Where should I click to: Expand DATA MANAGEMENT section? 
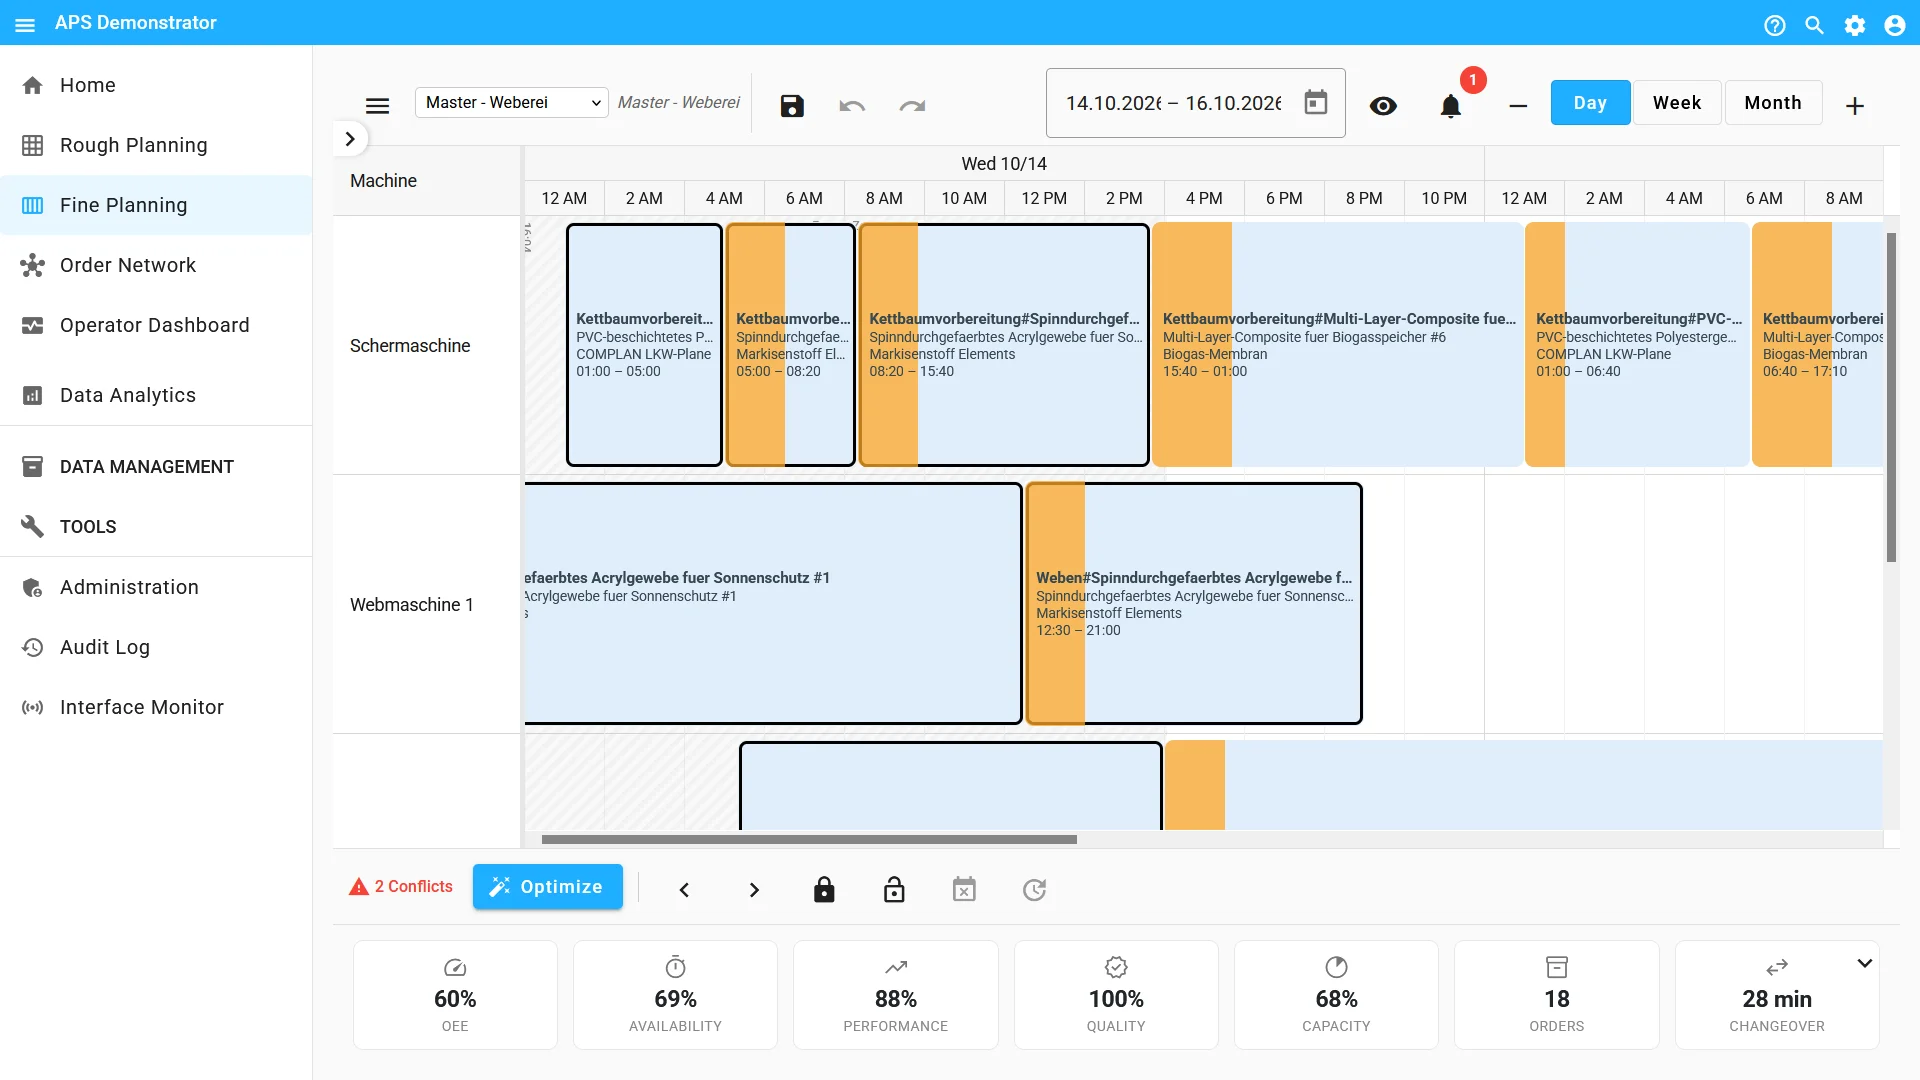[156, 466]
